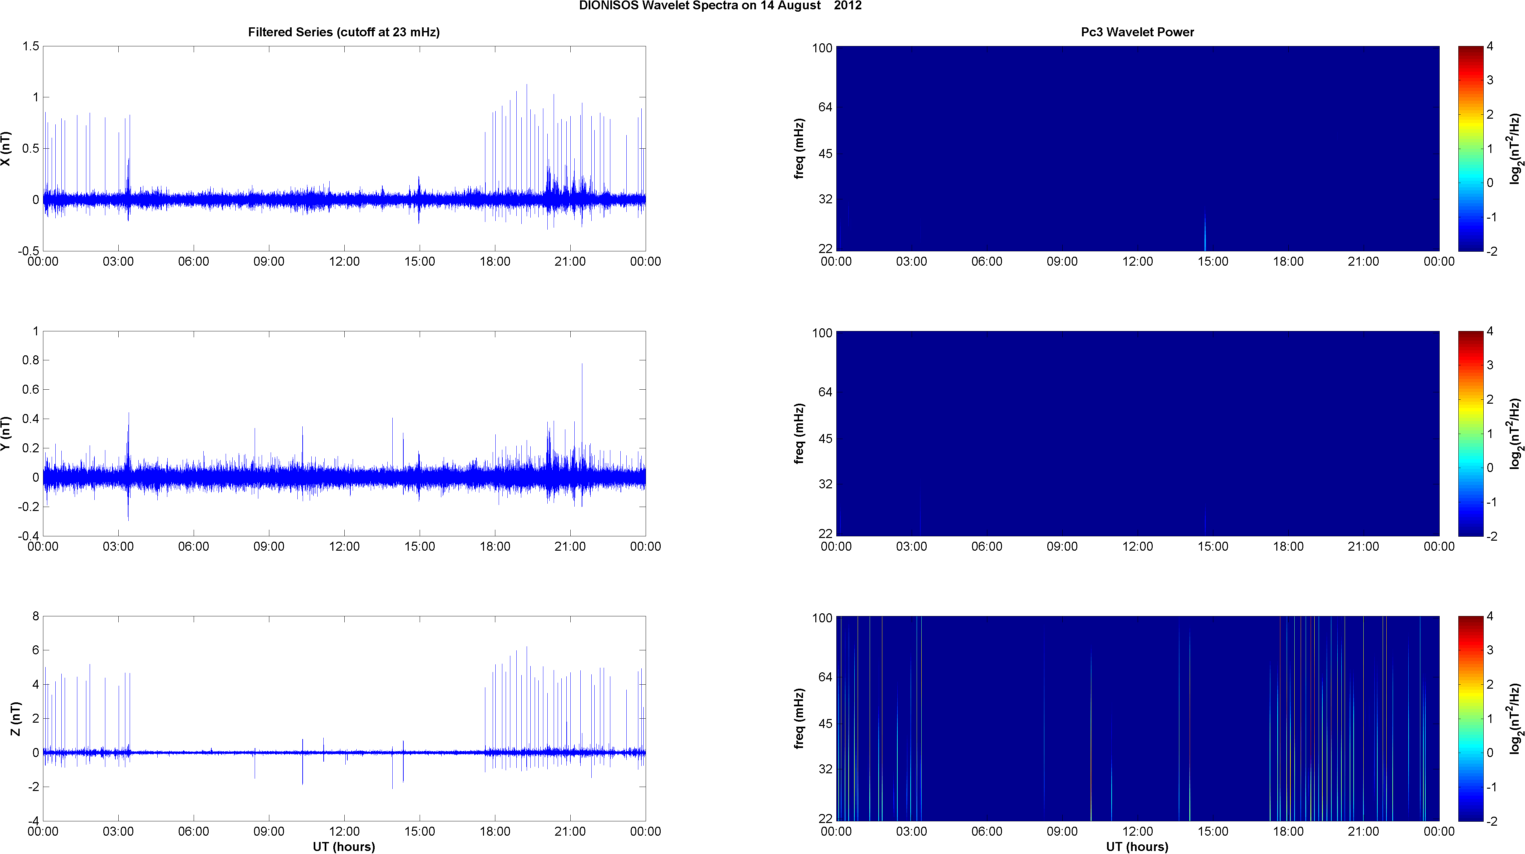This screenshot has width=1525, height=854.
Task: Select the Y (nT) filtered series plot
Action: coord(344,433)
